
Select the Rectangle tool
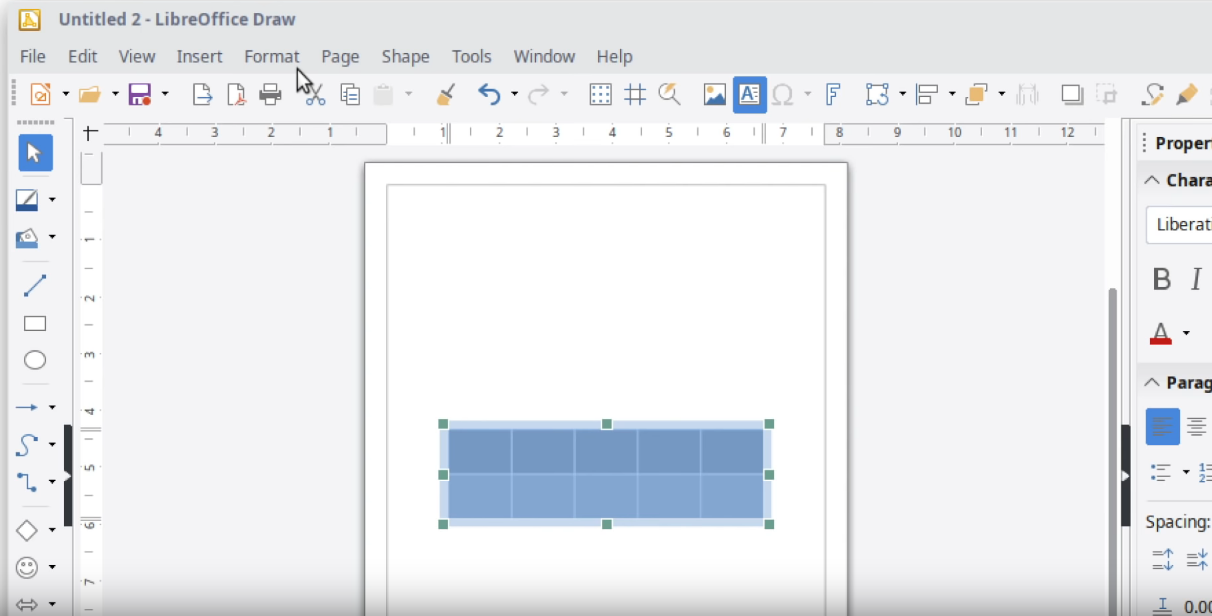(x=34, y=322)
